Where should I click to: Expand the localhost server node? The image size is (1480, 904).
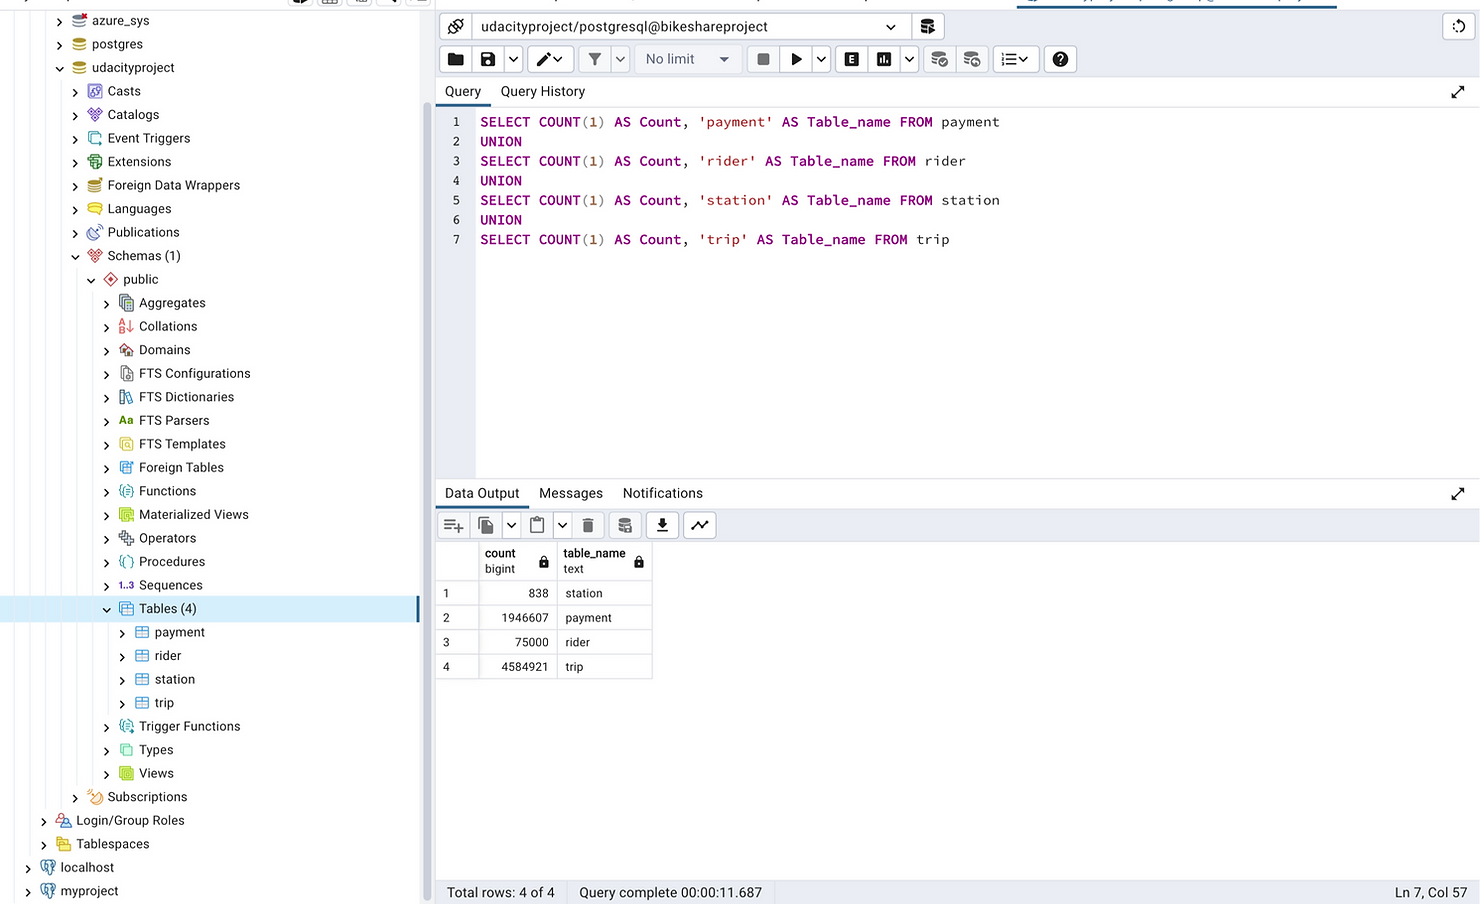point(28,869)
